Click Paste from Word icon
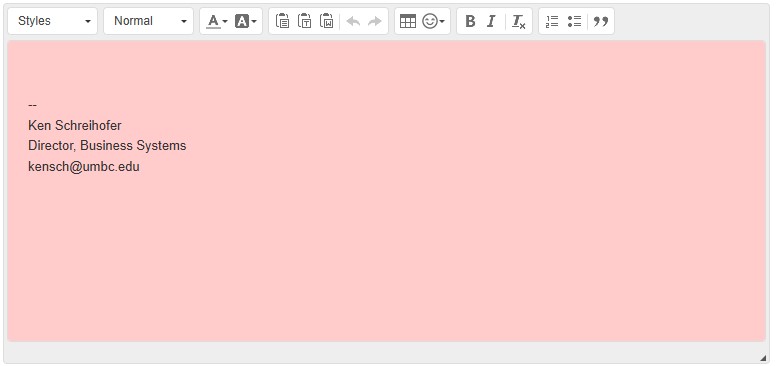Image resolution: width=779 pixels, height=366 pixels. tap(326, 21)
